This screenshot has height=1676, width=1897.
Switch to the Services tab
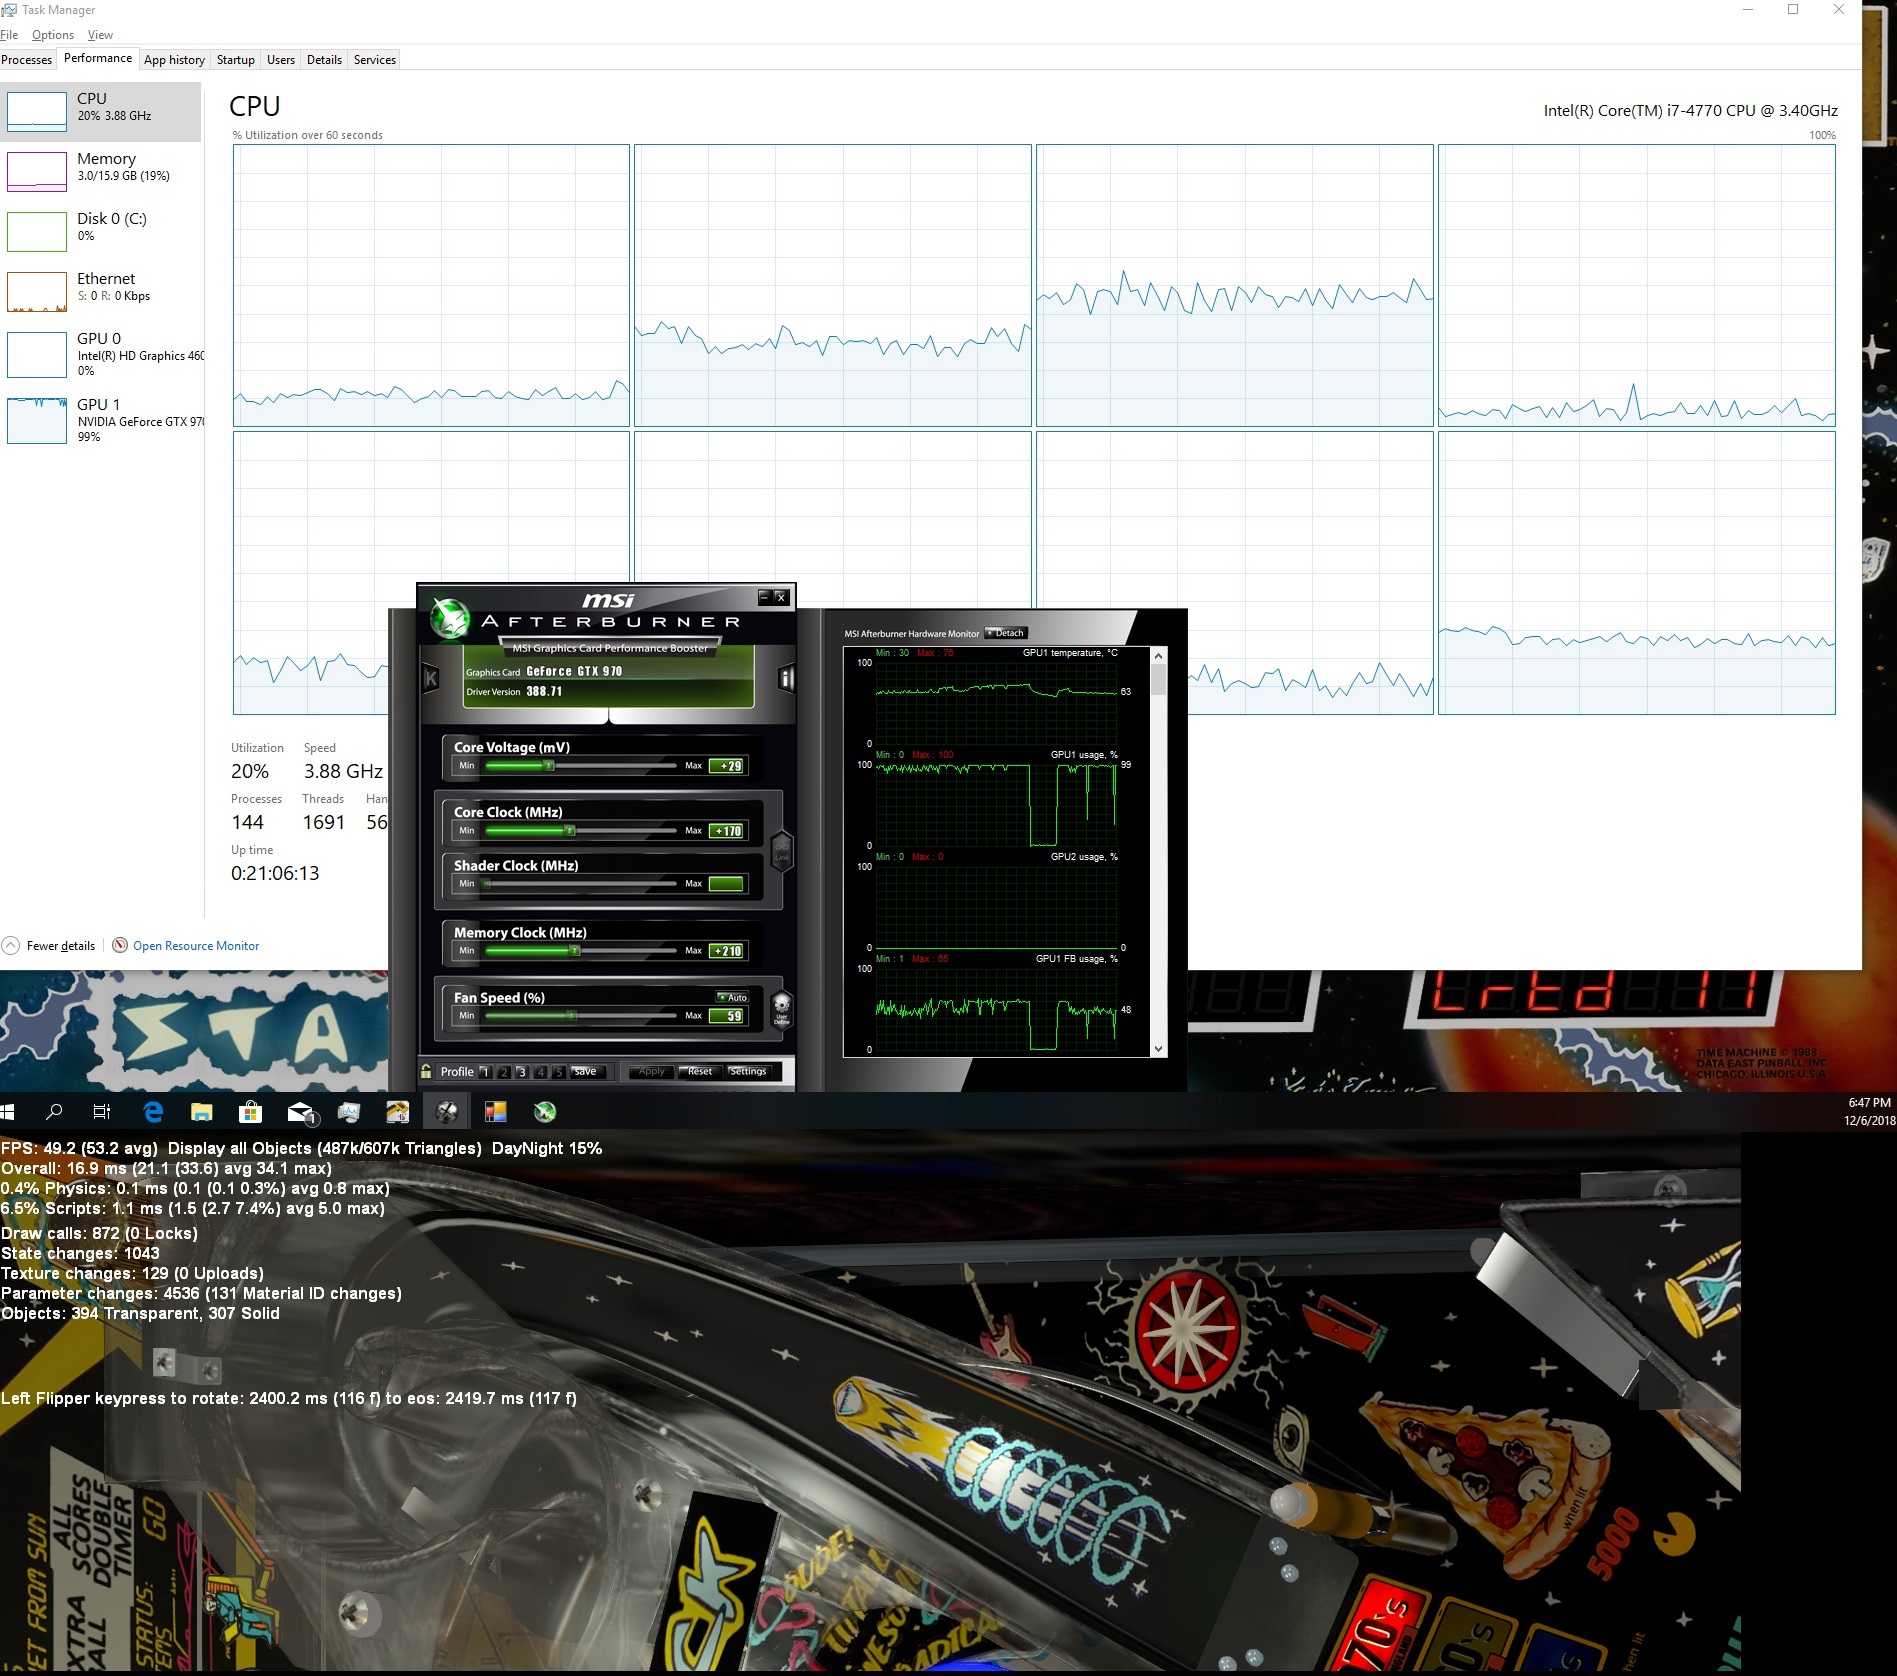tap(375, 60)
